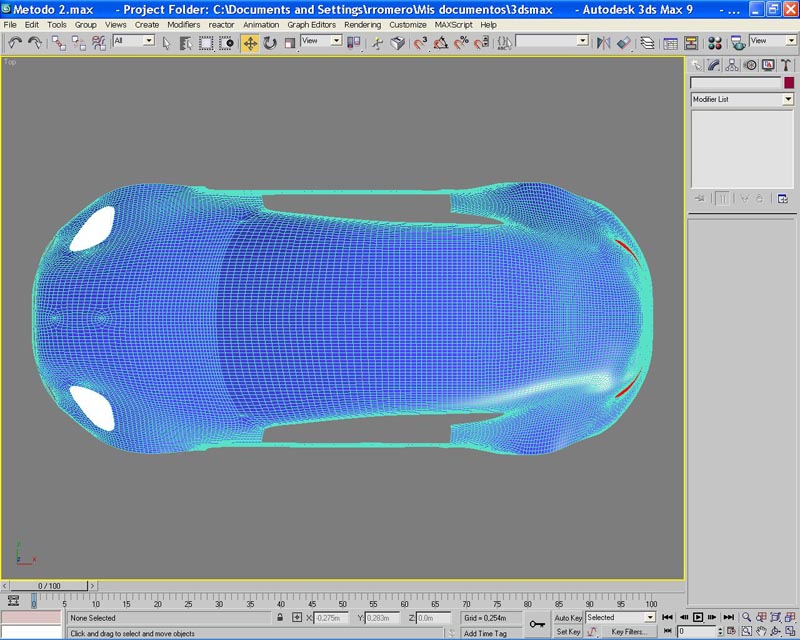Switch to the Utilities command panel tab
Screen dimensions: 800x640
[786, 65]
